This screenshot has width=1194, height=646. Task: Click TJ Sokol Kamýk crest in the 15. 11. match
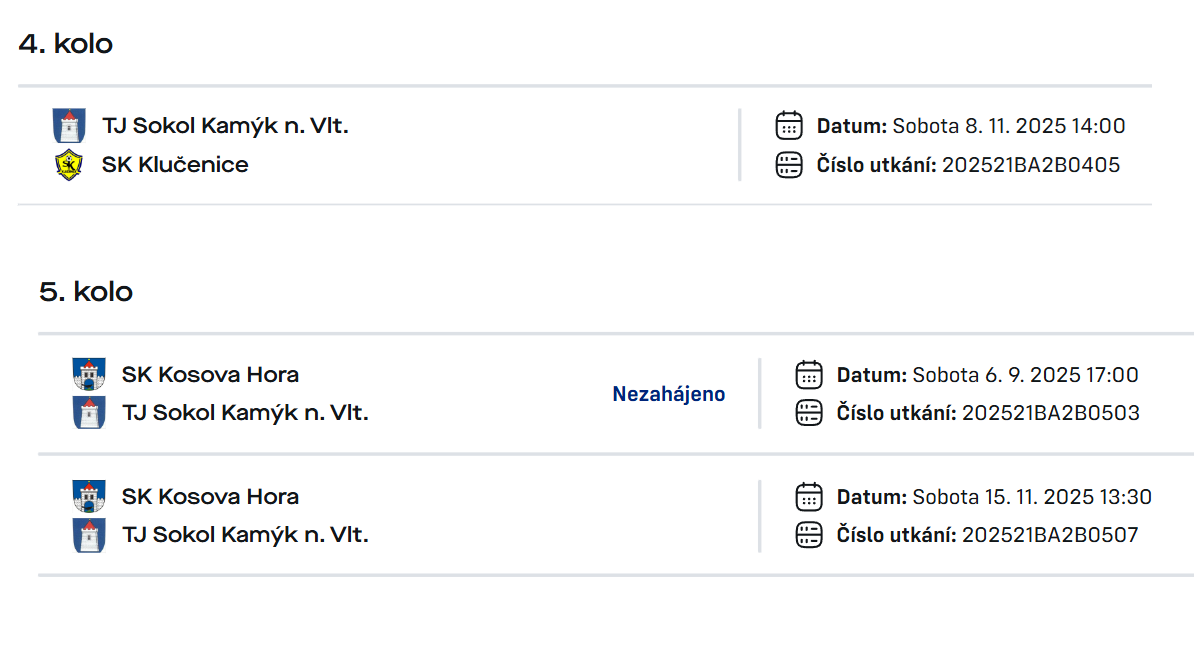89,535
